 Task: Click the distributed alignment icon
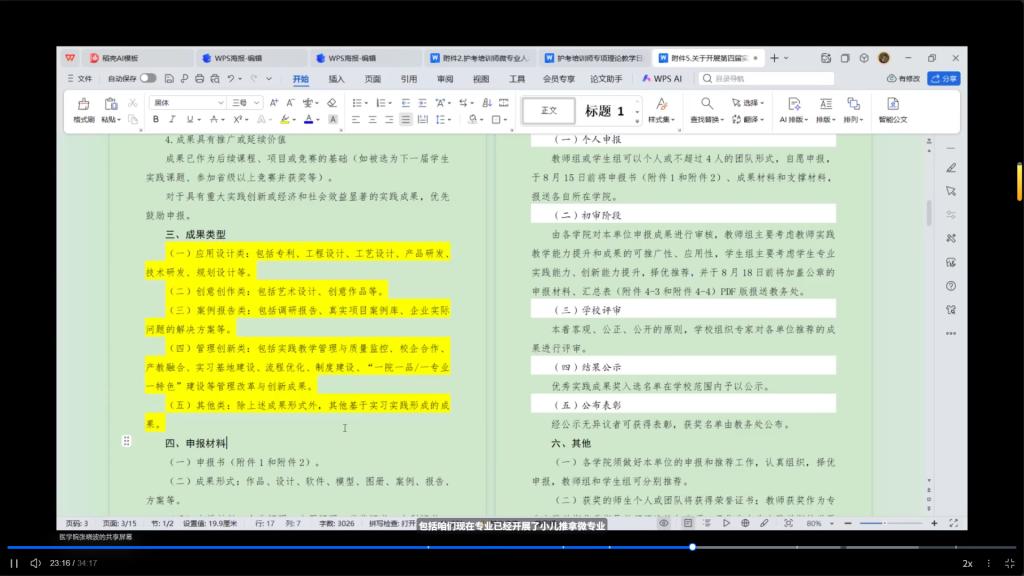point(423,120)
